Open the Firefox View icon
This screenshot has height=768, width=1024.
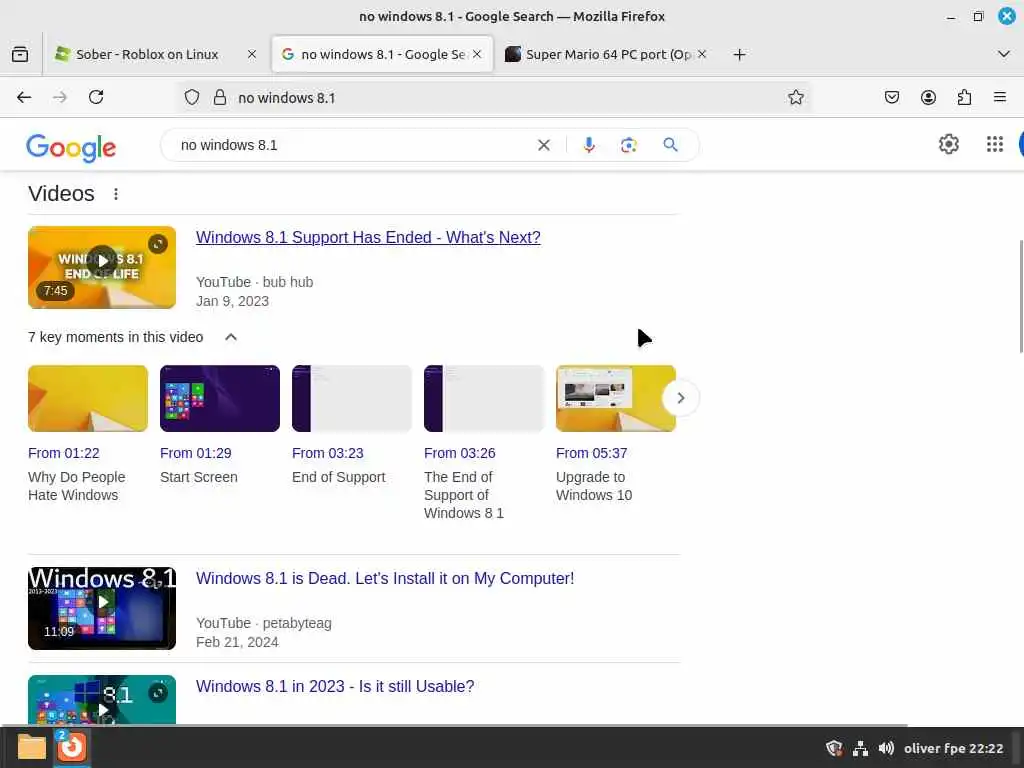point(20,54)
